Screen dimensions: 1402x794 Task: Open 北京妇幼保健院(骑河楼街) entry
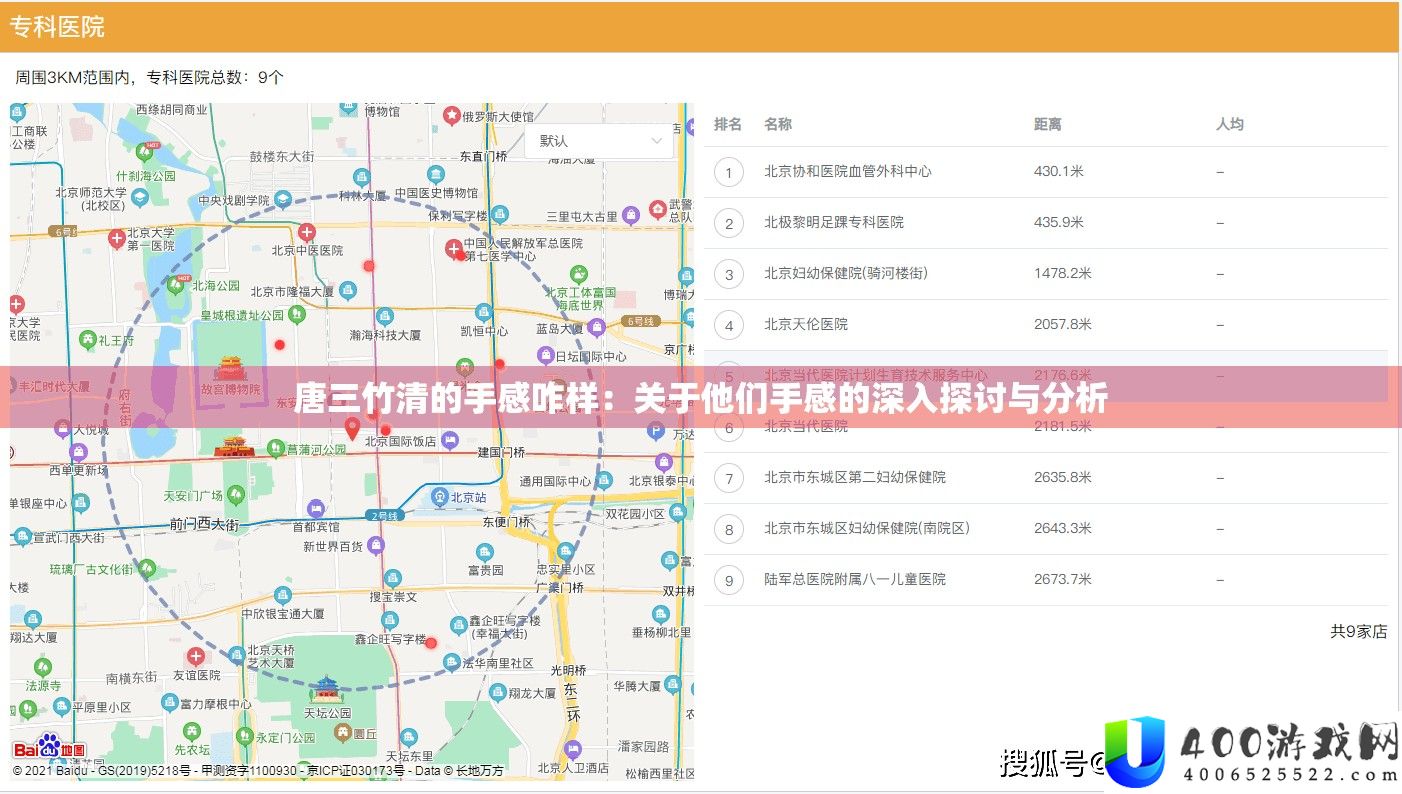pyautogui.click(x=846, y=273)
